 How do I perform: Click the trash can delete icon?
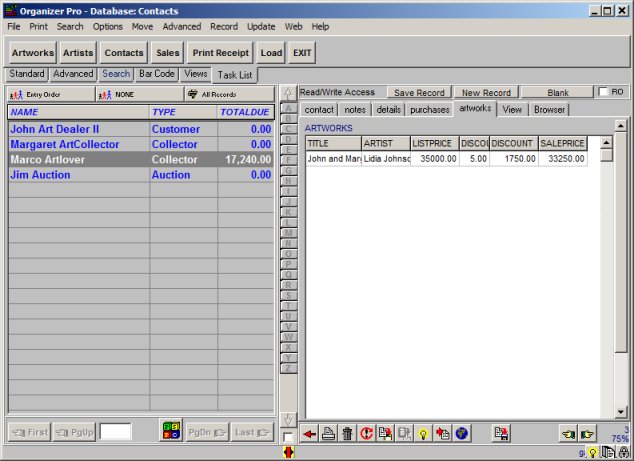(347, 434)
